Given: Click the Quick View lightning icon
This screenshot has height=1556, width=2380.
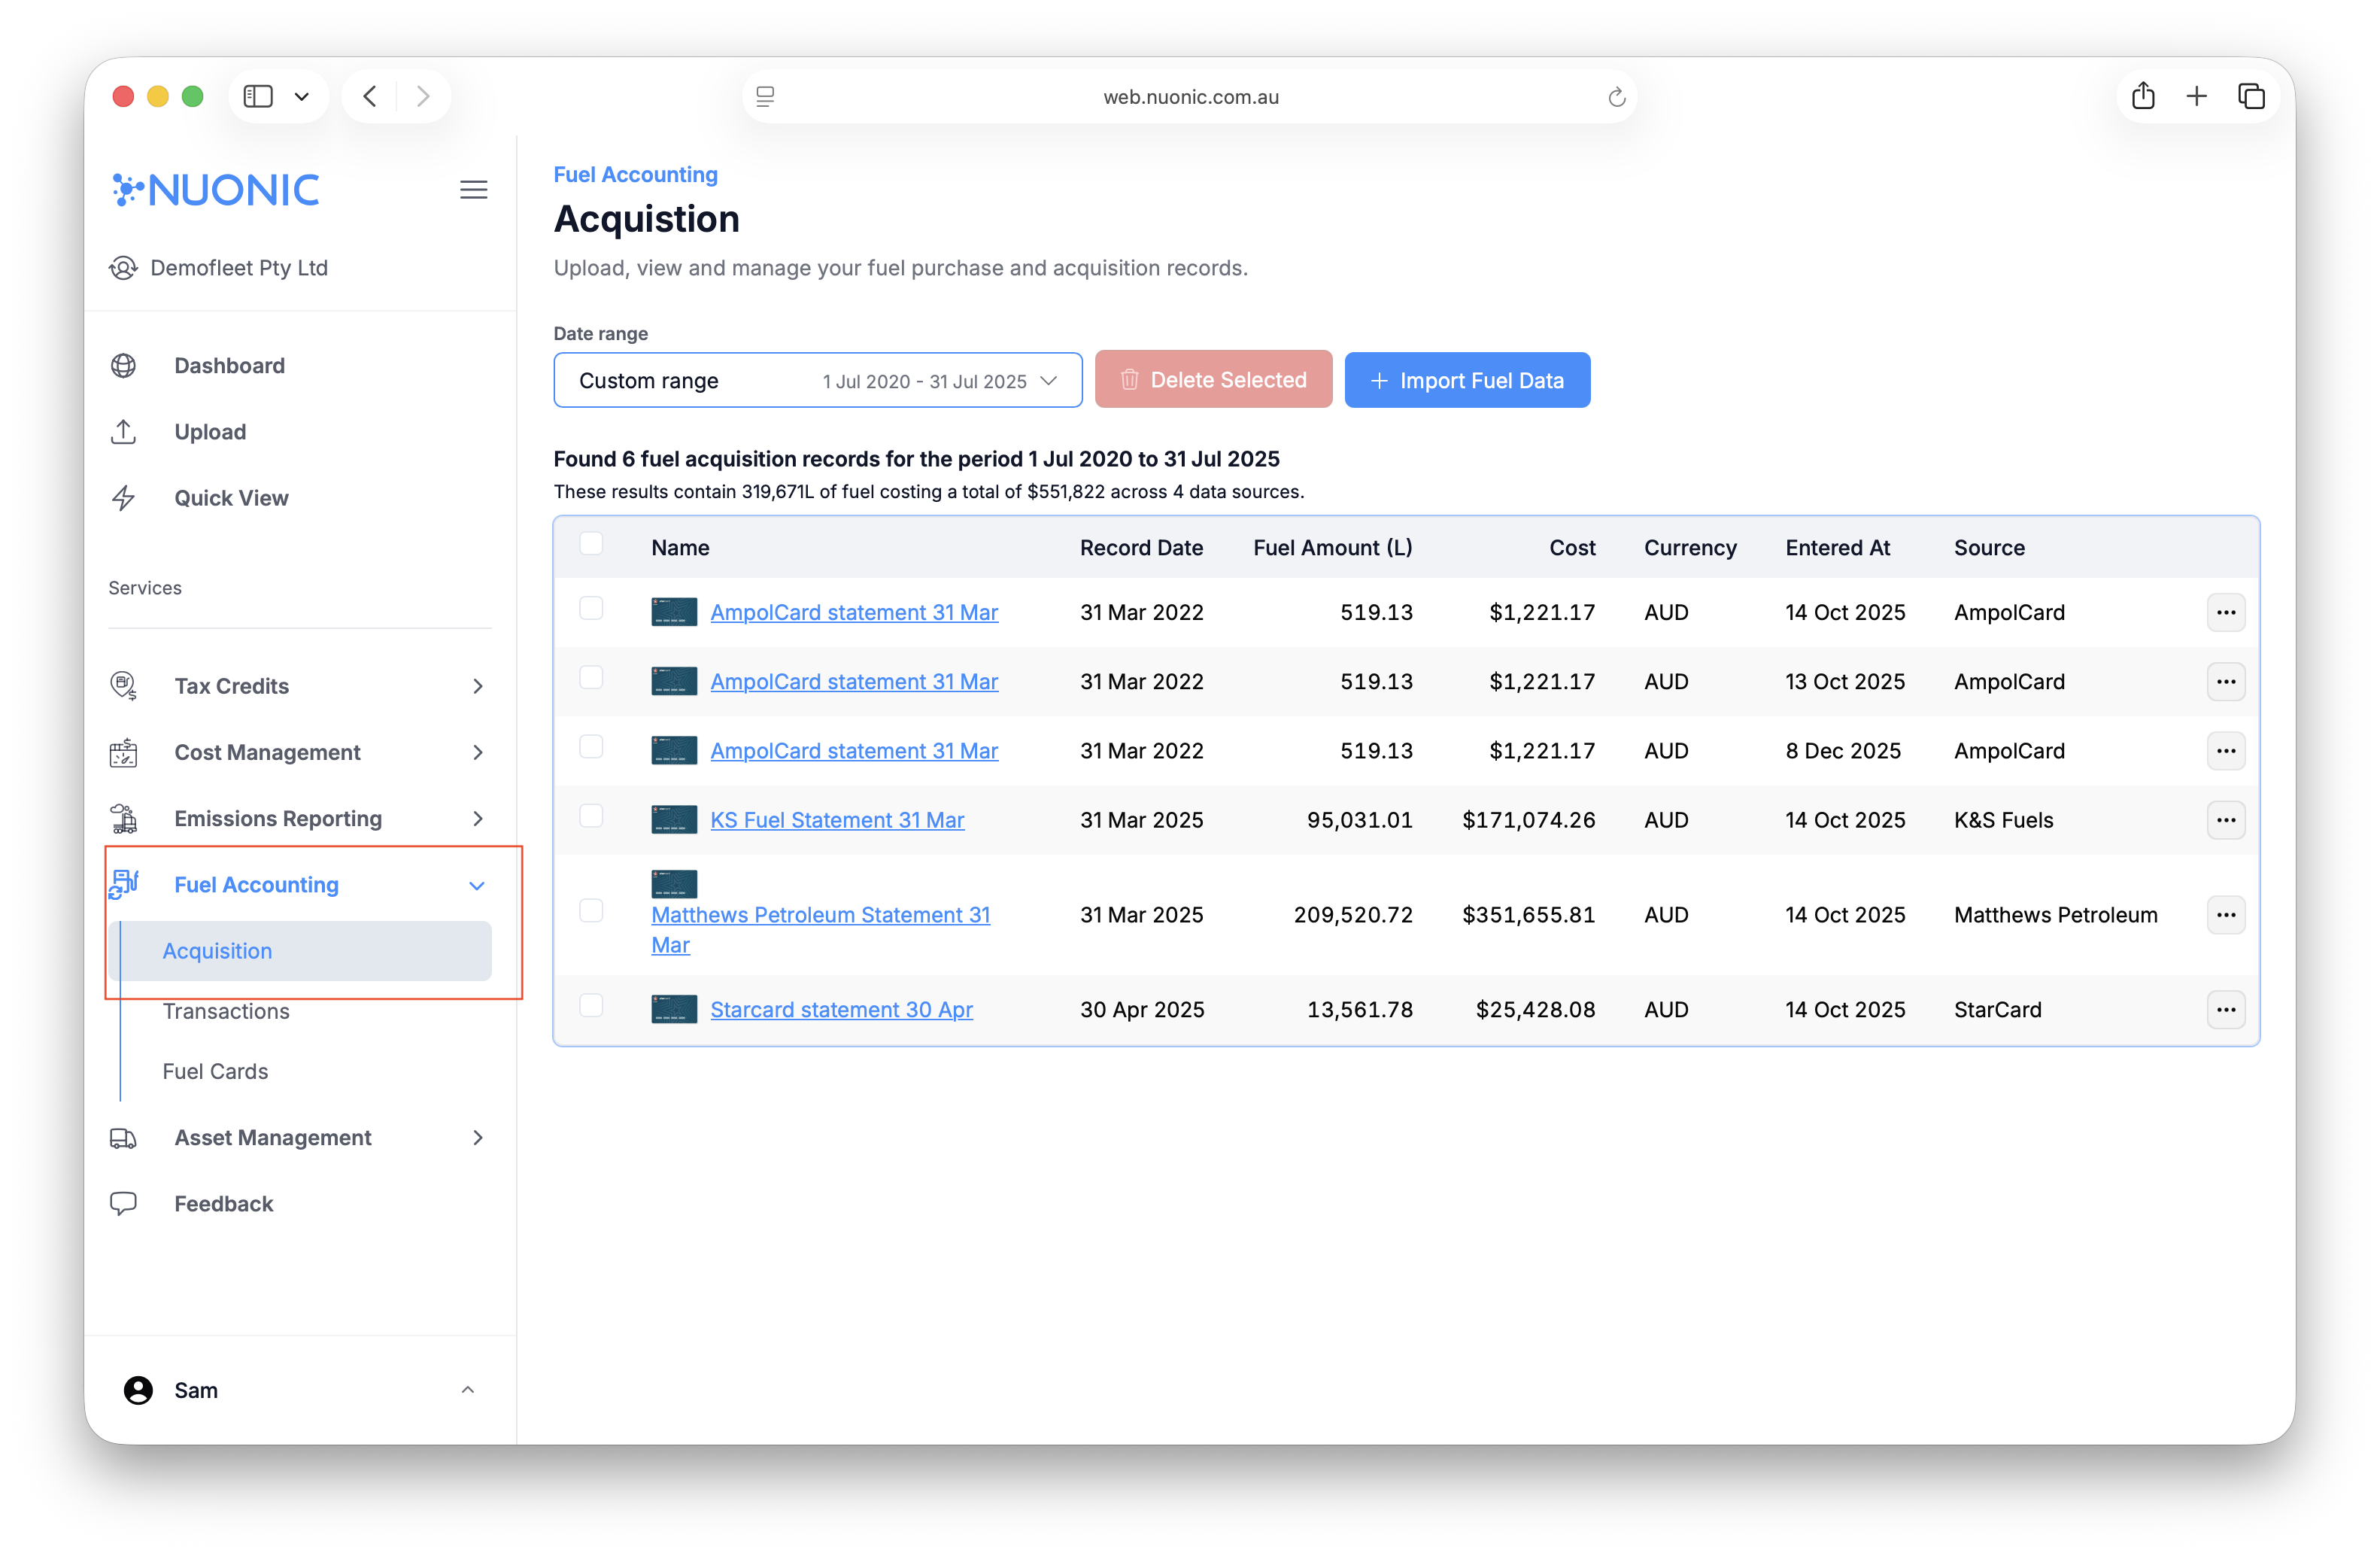Looking at the screenshot, I should tap(123, 498).
